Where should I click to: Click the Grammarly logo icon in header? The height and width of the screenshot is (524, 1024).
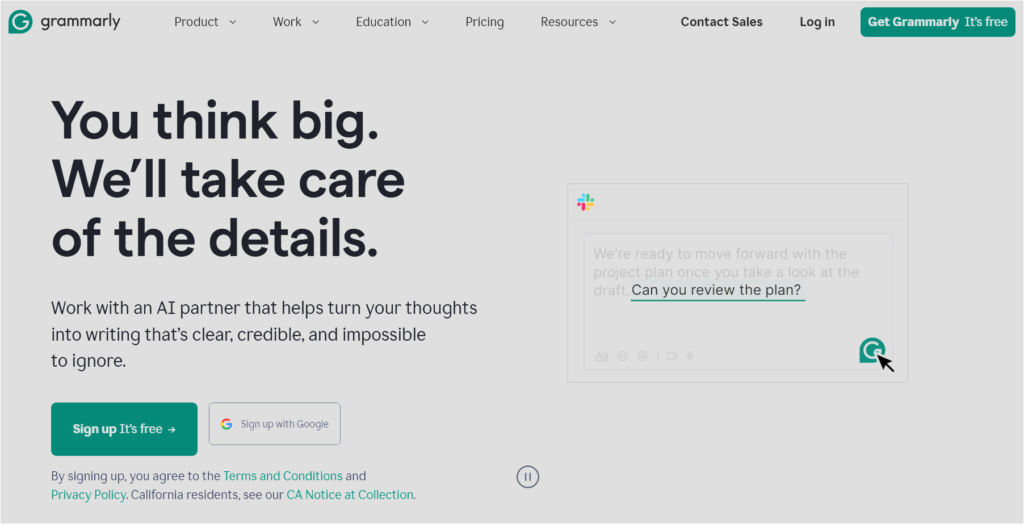pos(20,22)
